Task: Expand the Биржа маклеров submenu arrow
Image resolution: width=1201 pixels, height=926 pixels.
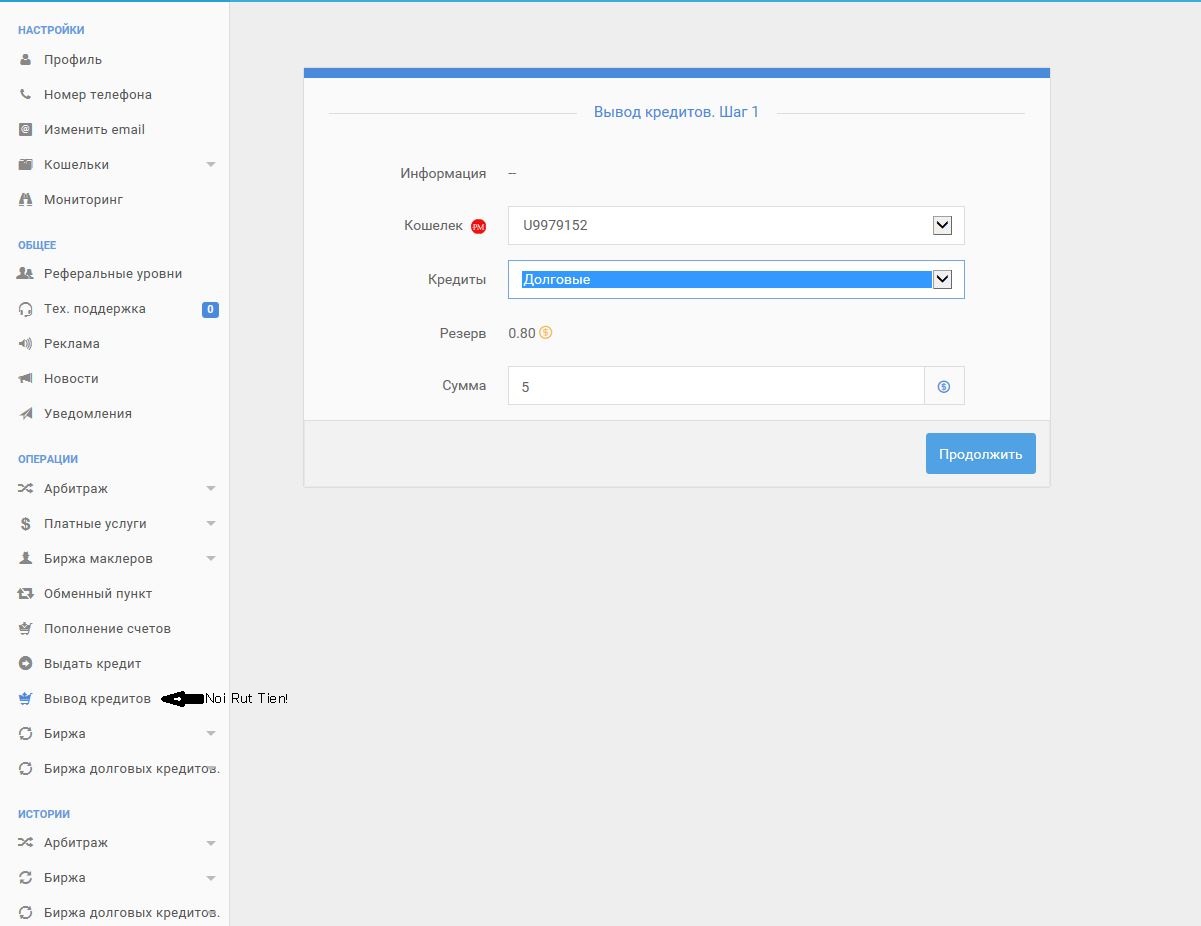Action: pyautogui.click(x=211, y=559)
